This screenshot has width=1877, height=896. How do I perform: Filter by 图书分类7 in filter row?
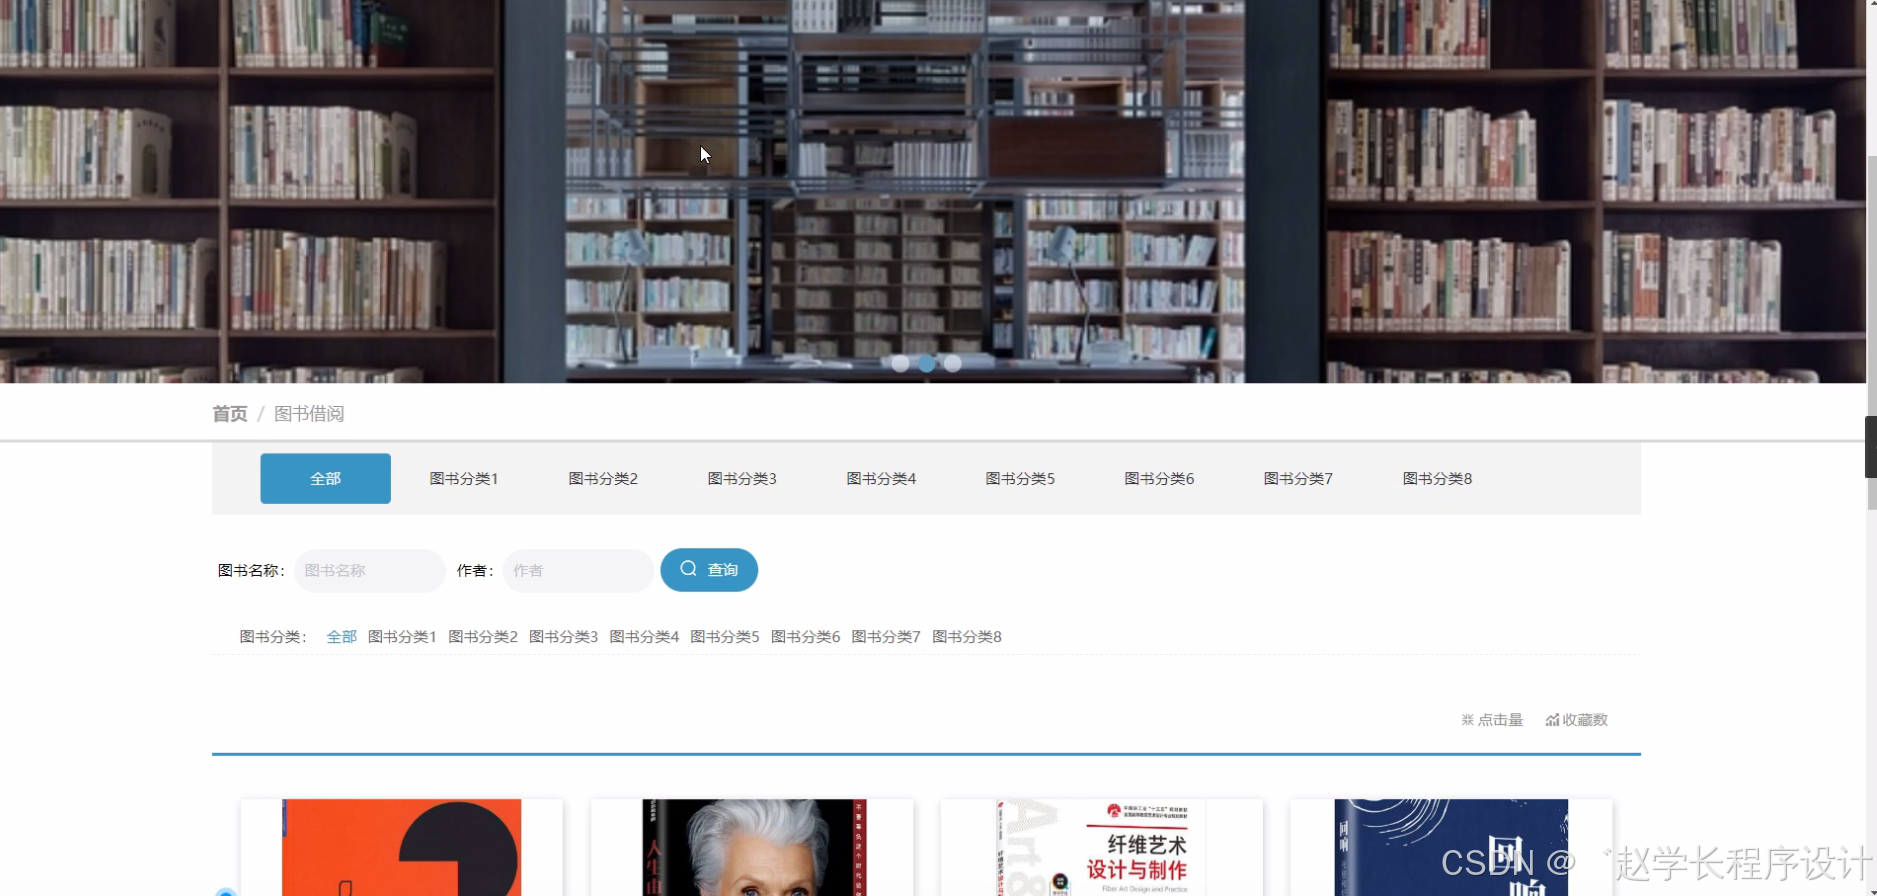886,636
